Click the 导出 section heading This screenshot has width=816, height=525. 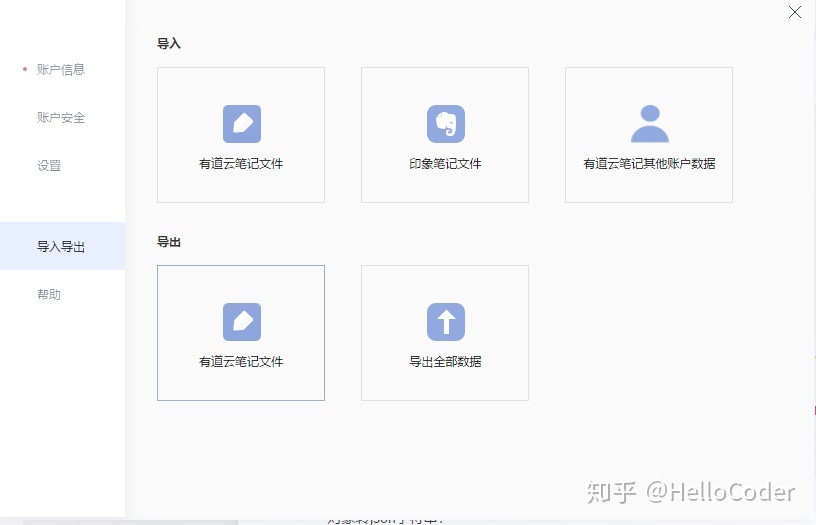[169, 242]
